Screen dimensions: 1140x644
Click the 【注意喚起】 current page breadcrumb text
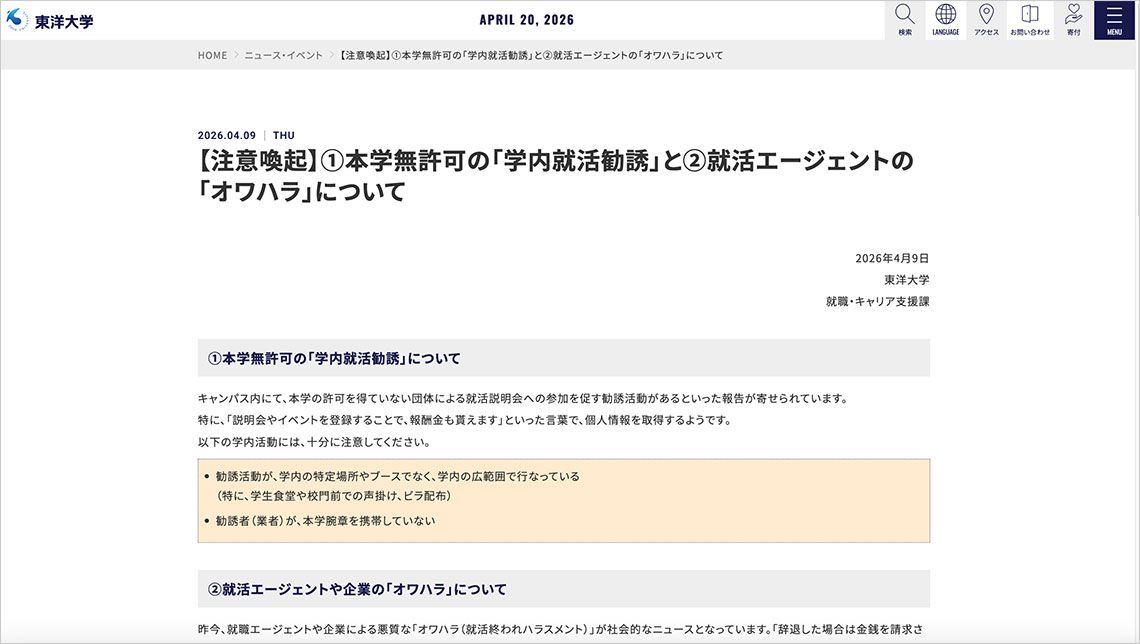pyautogui.click(x=531, y=55)
